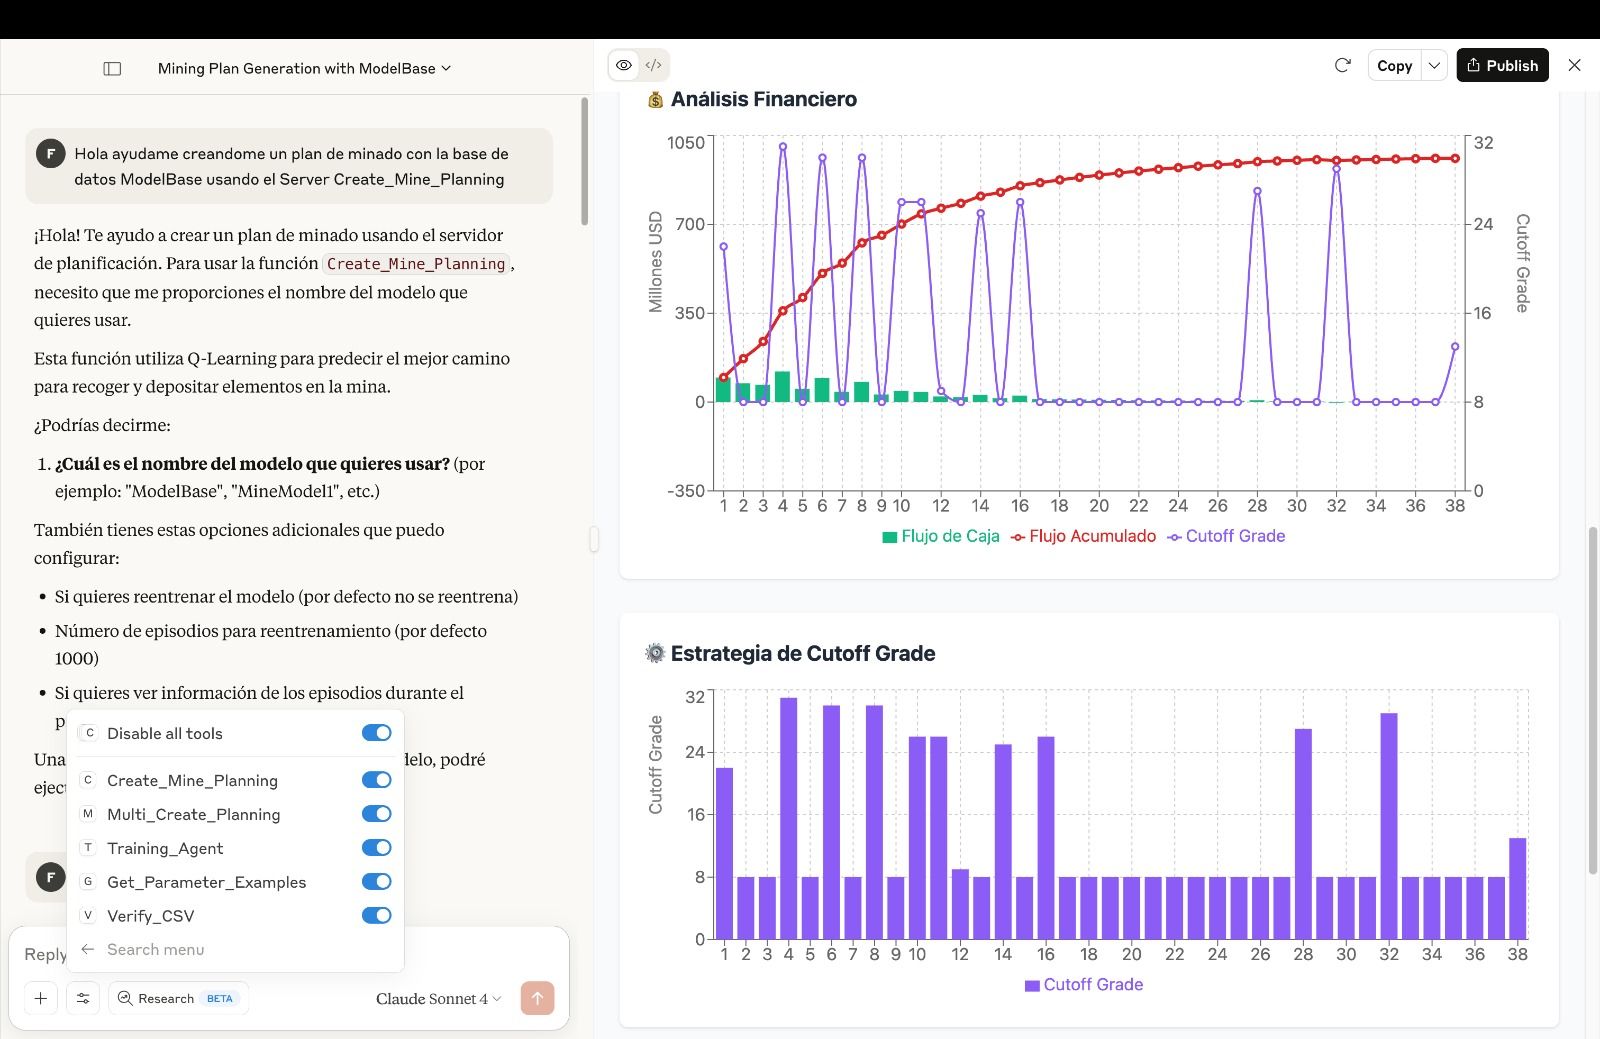Screen dimensions: 1600x1039
Task: Open chat title Mining Plan Generation dropdown
Action: pyautogui.click(x=305, y=68)
